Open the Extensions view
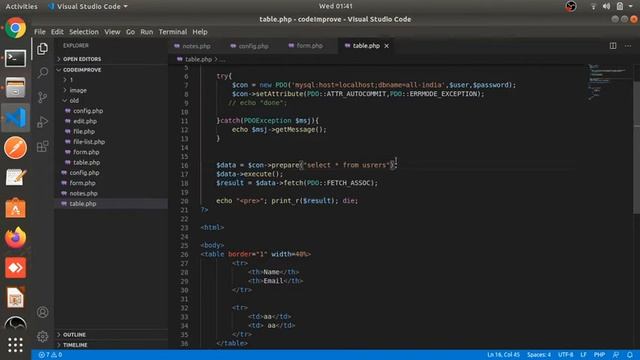640x360 pixels. 42,146
